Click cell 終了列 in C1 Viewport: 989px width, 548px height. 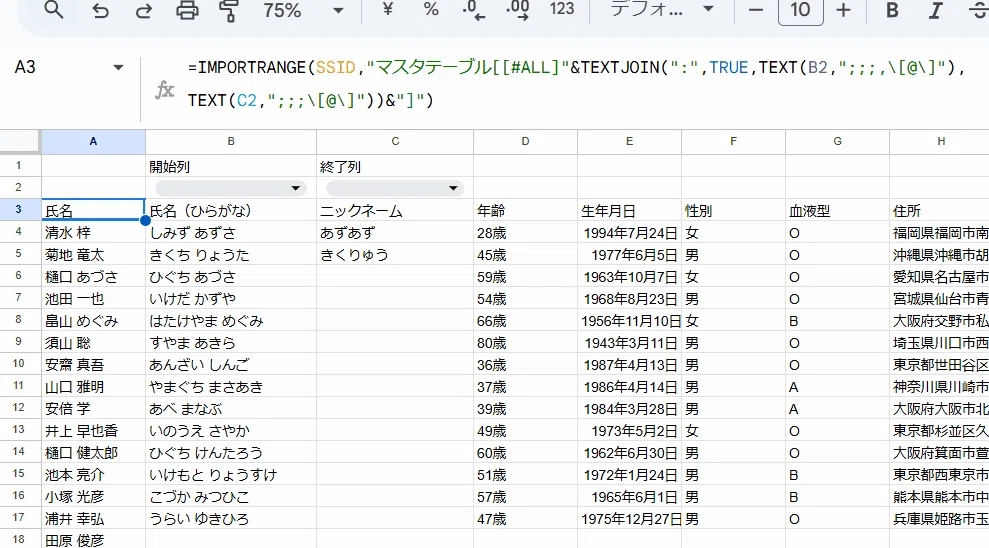(x=395, y=166)
